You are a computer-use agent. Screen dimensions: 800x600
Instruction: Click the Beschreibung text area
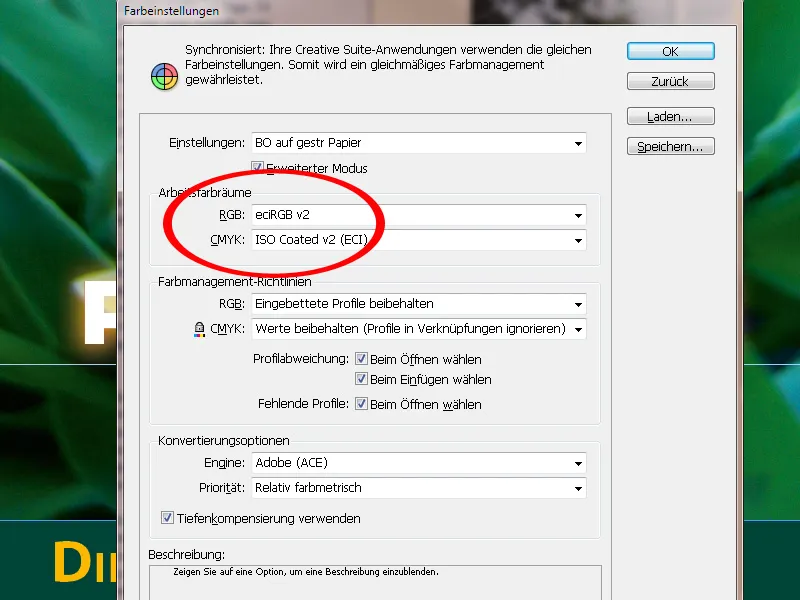[x=376, y=583]
